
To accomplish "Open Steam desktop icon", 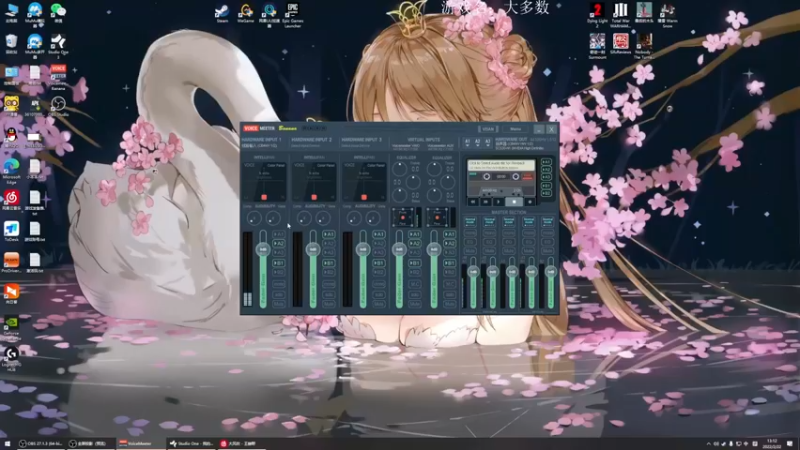I will coord(222,13).
